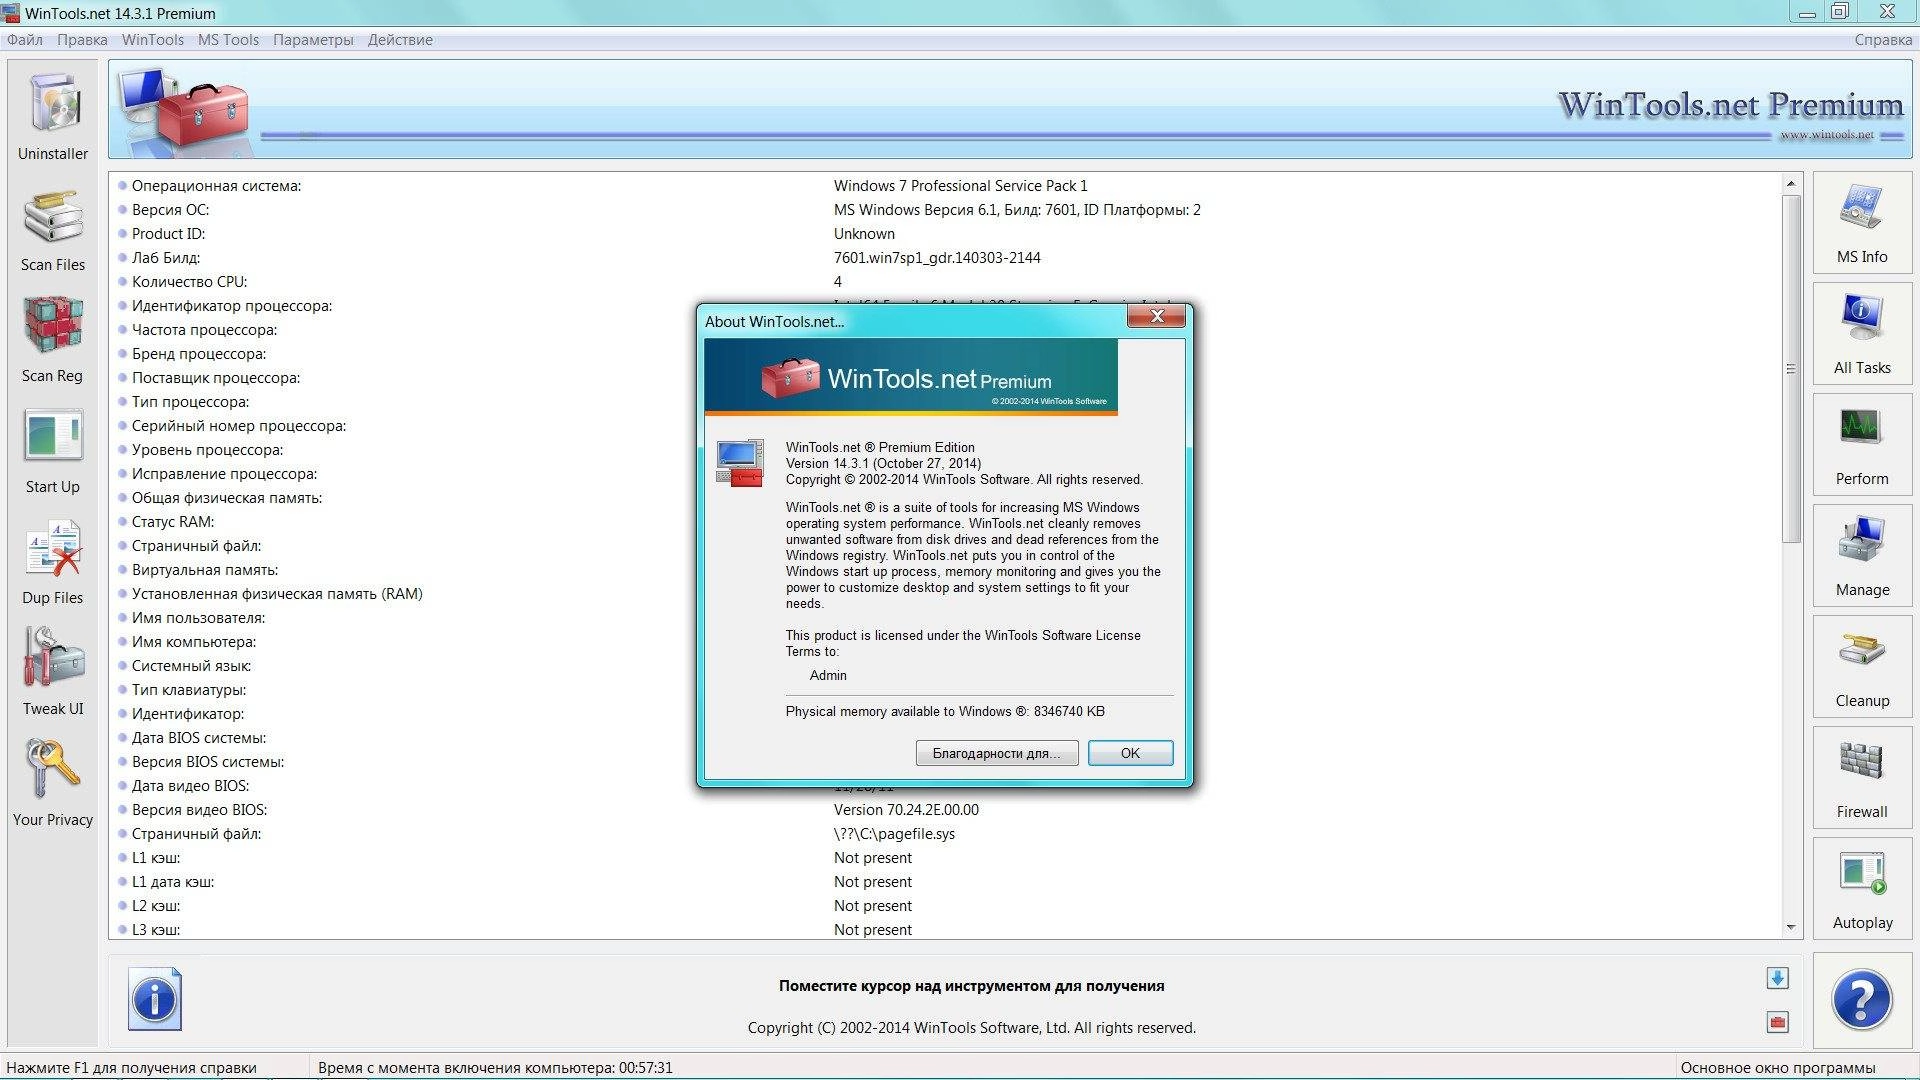Launch the Scan Reg tool
Viewport: 1920px width, 1080px height.
53,339
